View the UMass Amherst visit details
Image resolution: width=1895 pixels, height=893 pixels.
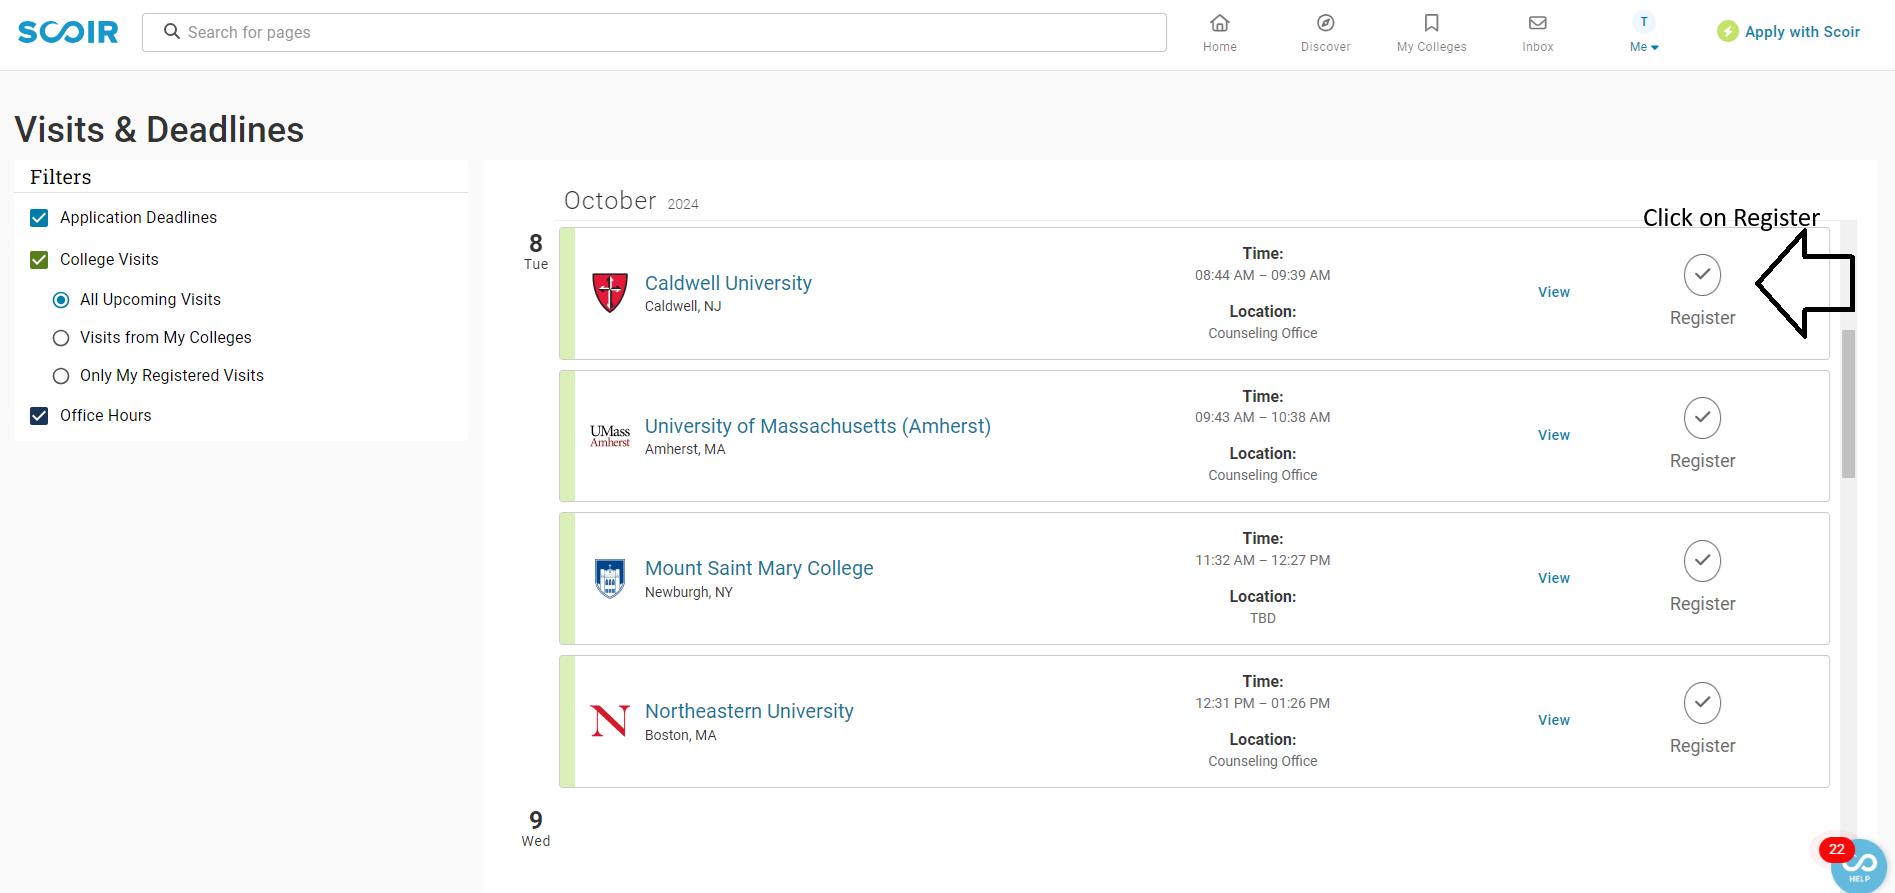1554,435
